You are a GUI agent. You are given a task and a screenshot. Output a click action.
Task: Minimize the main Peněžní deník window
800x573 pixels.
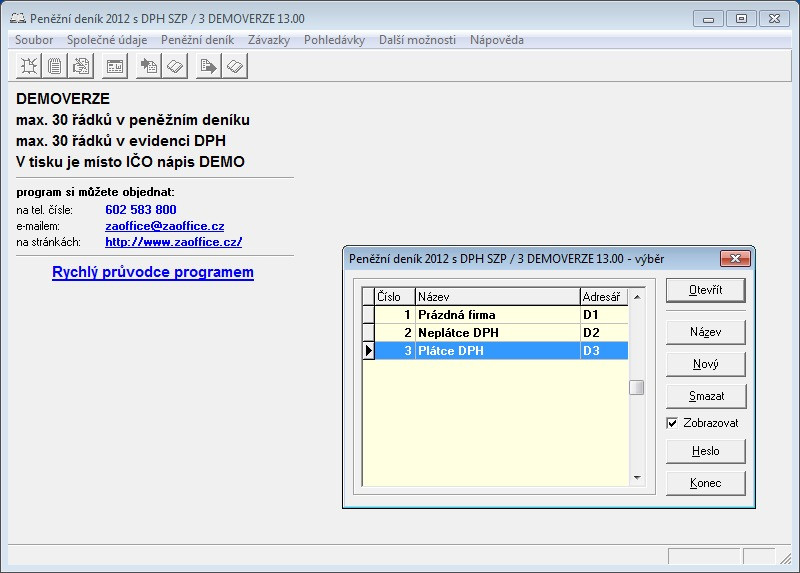point(708,19)
